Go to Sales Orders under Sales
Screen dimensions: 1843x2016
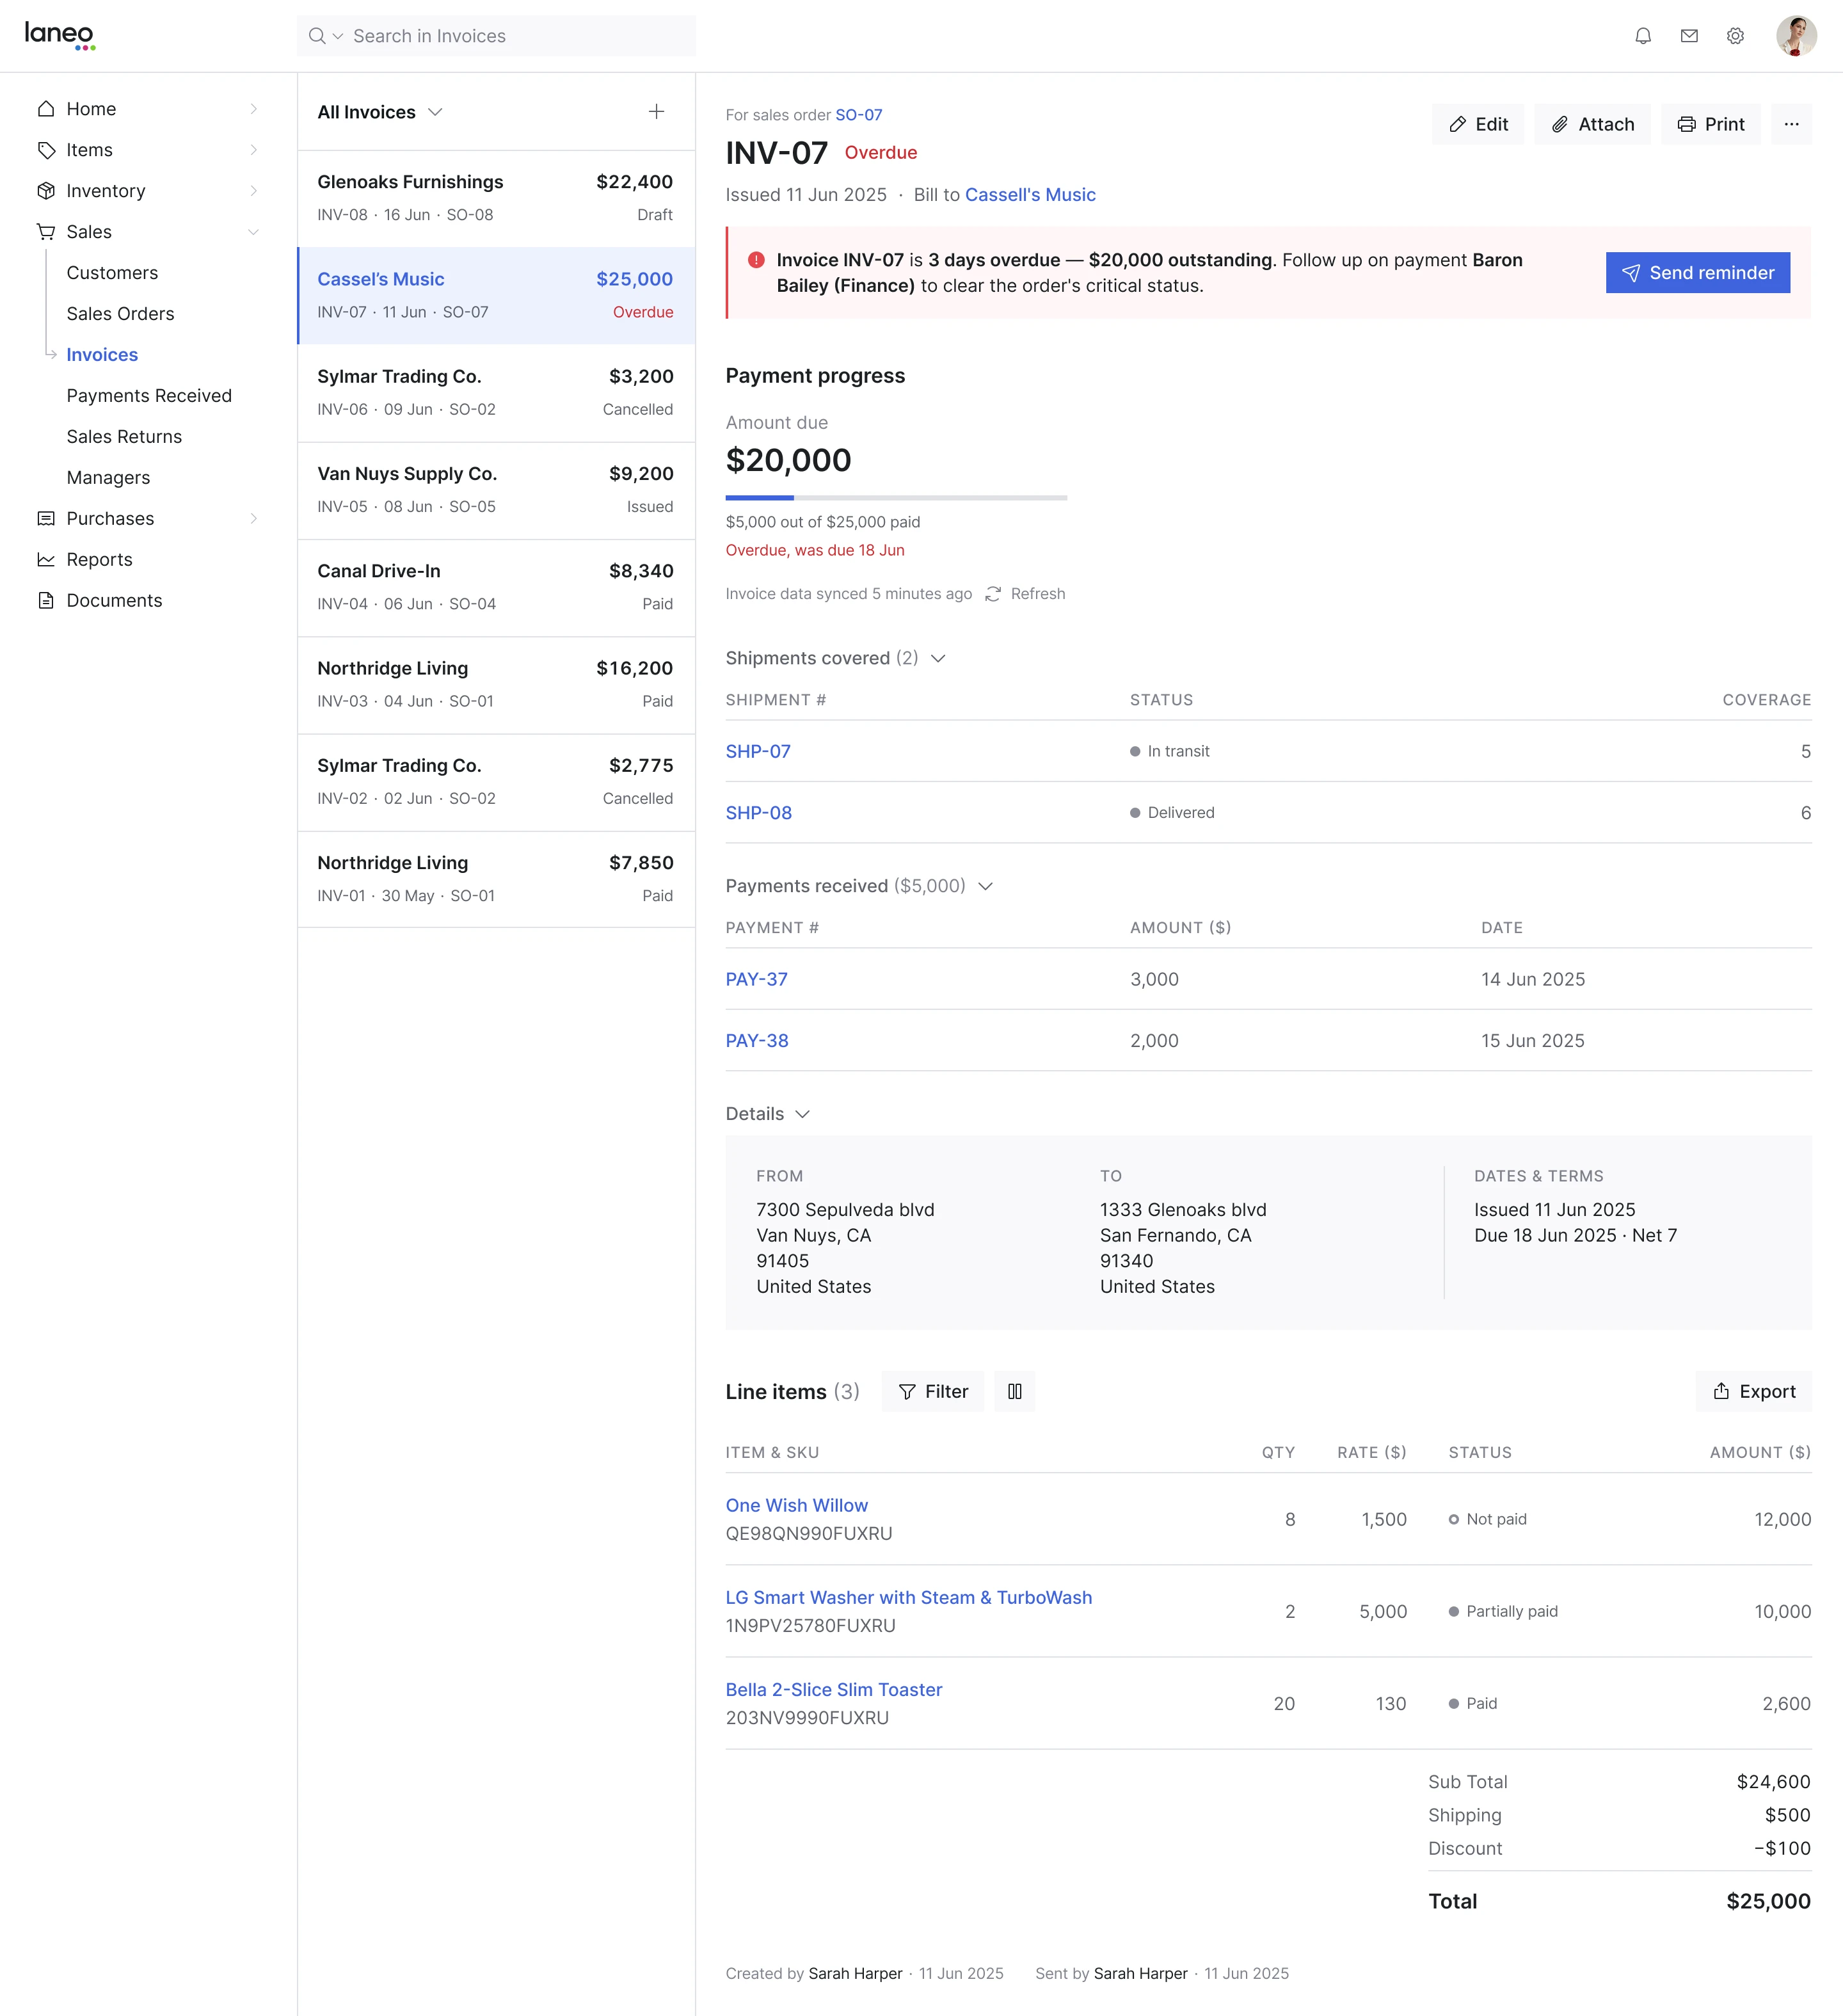(120, 314)
